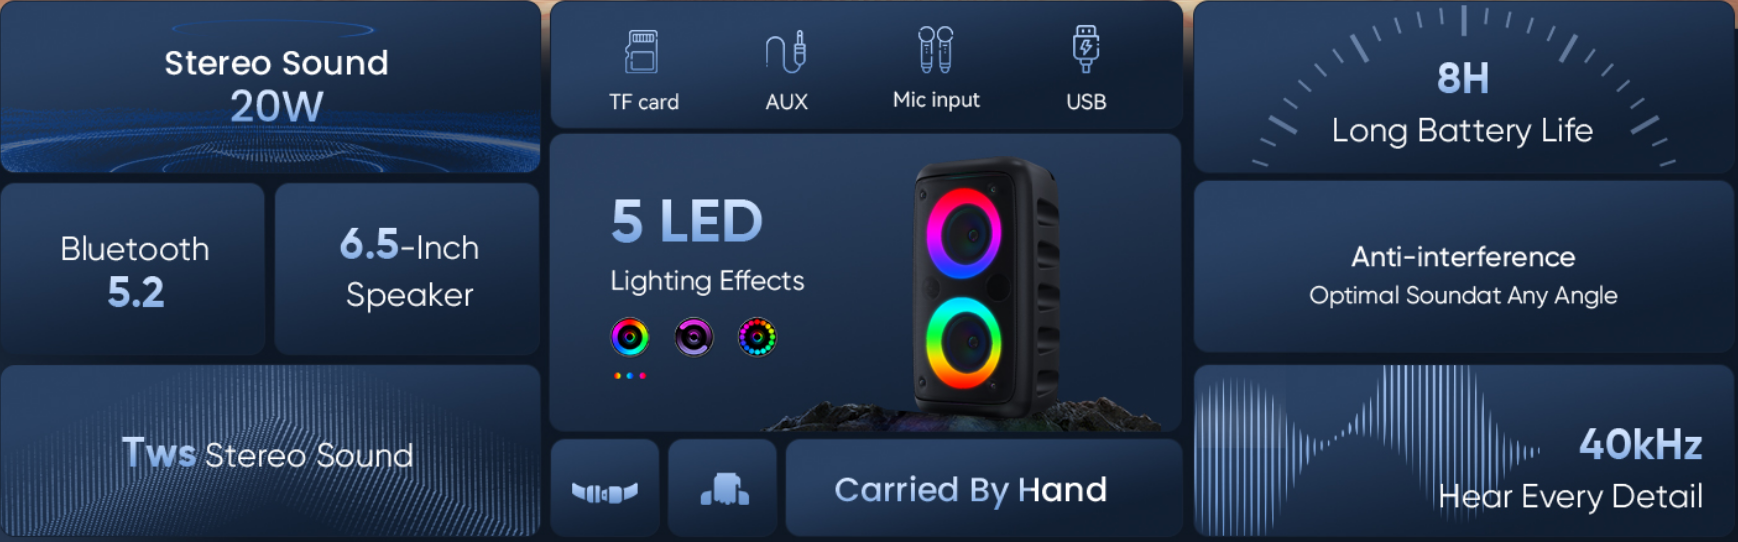The width and height of the screenshot is (1738, 542).
Task: Open the 40kHz Hear Every Detail tile
Action: [1463, 451]
